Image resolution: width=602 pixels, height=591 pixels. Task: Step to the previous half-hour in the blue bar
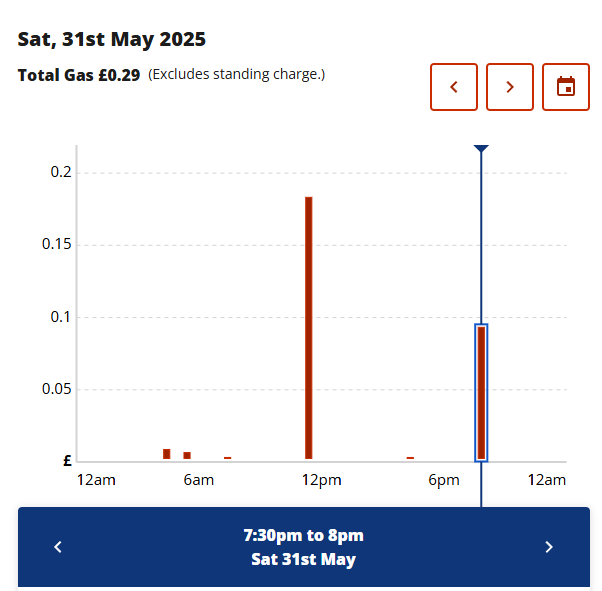click(x=58, y=547)
